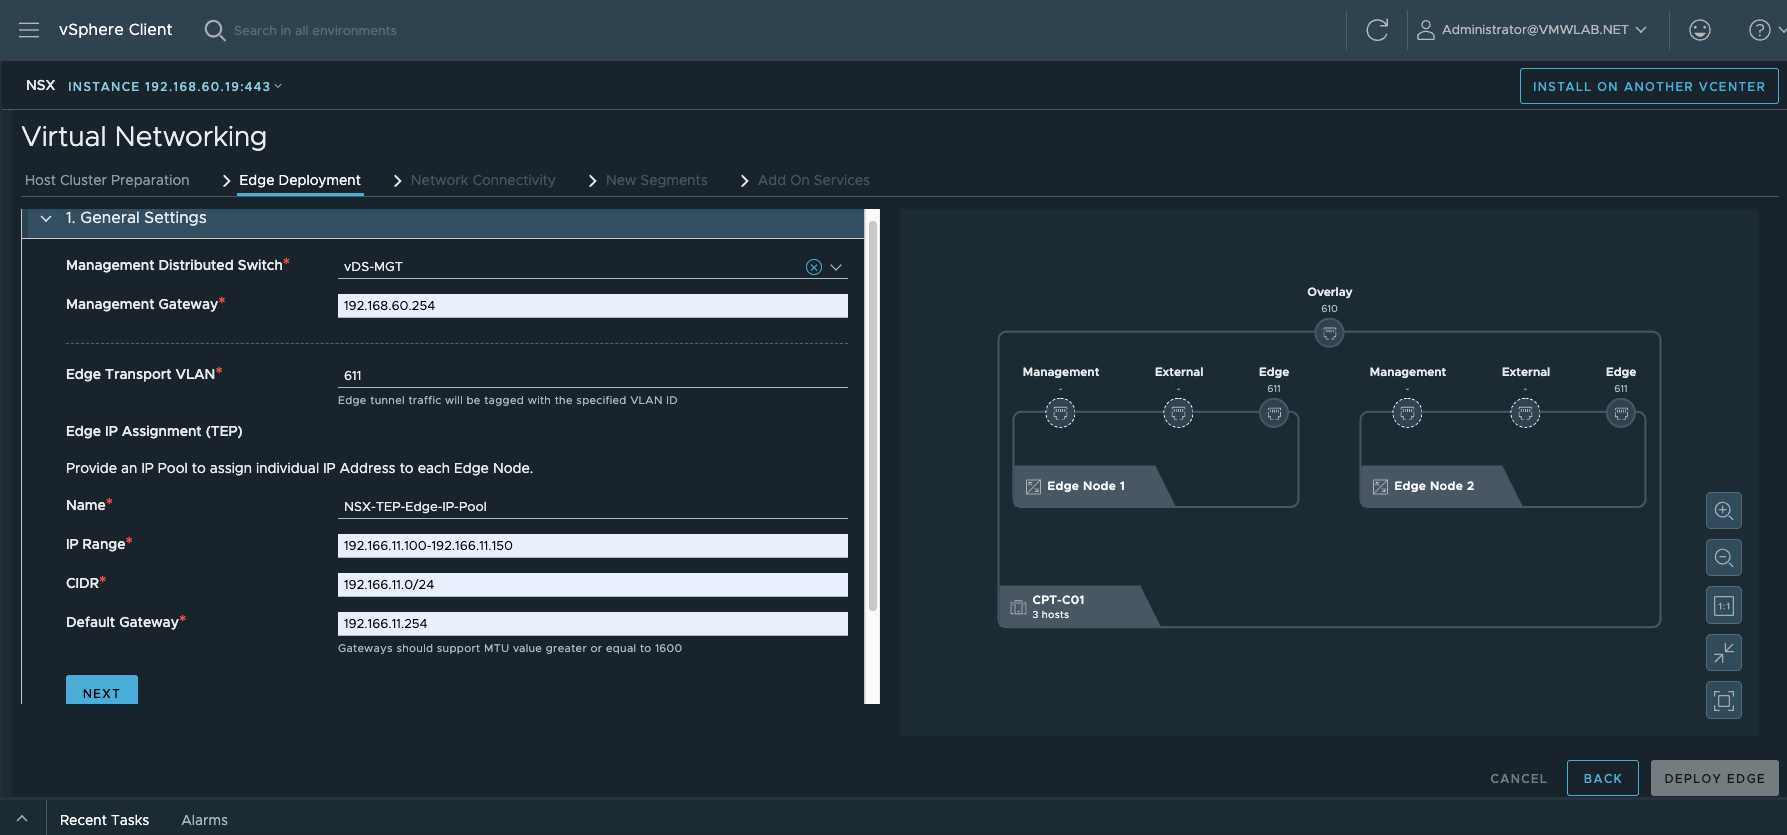1787x835 pixels.
Task: Select Edge Node 2 Management port icon
Action: 1407,412
